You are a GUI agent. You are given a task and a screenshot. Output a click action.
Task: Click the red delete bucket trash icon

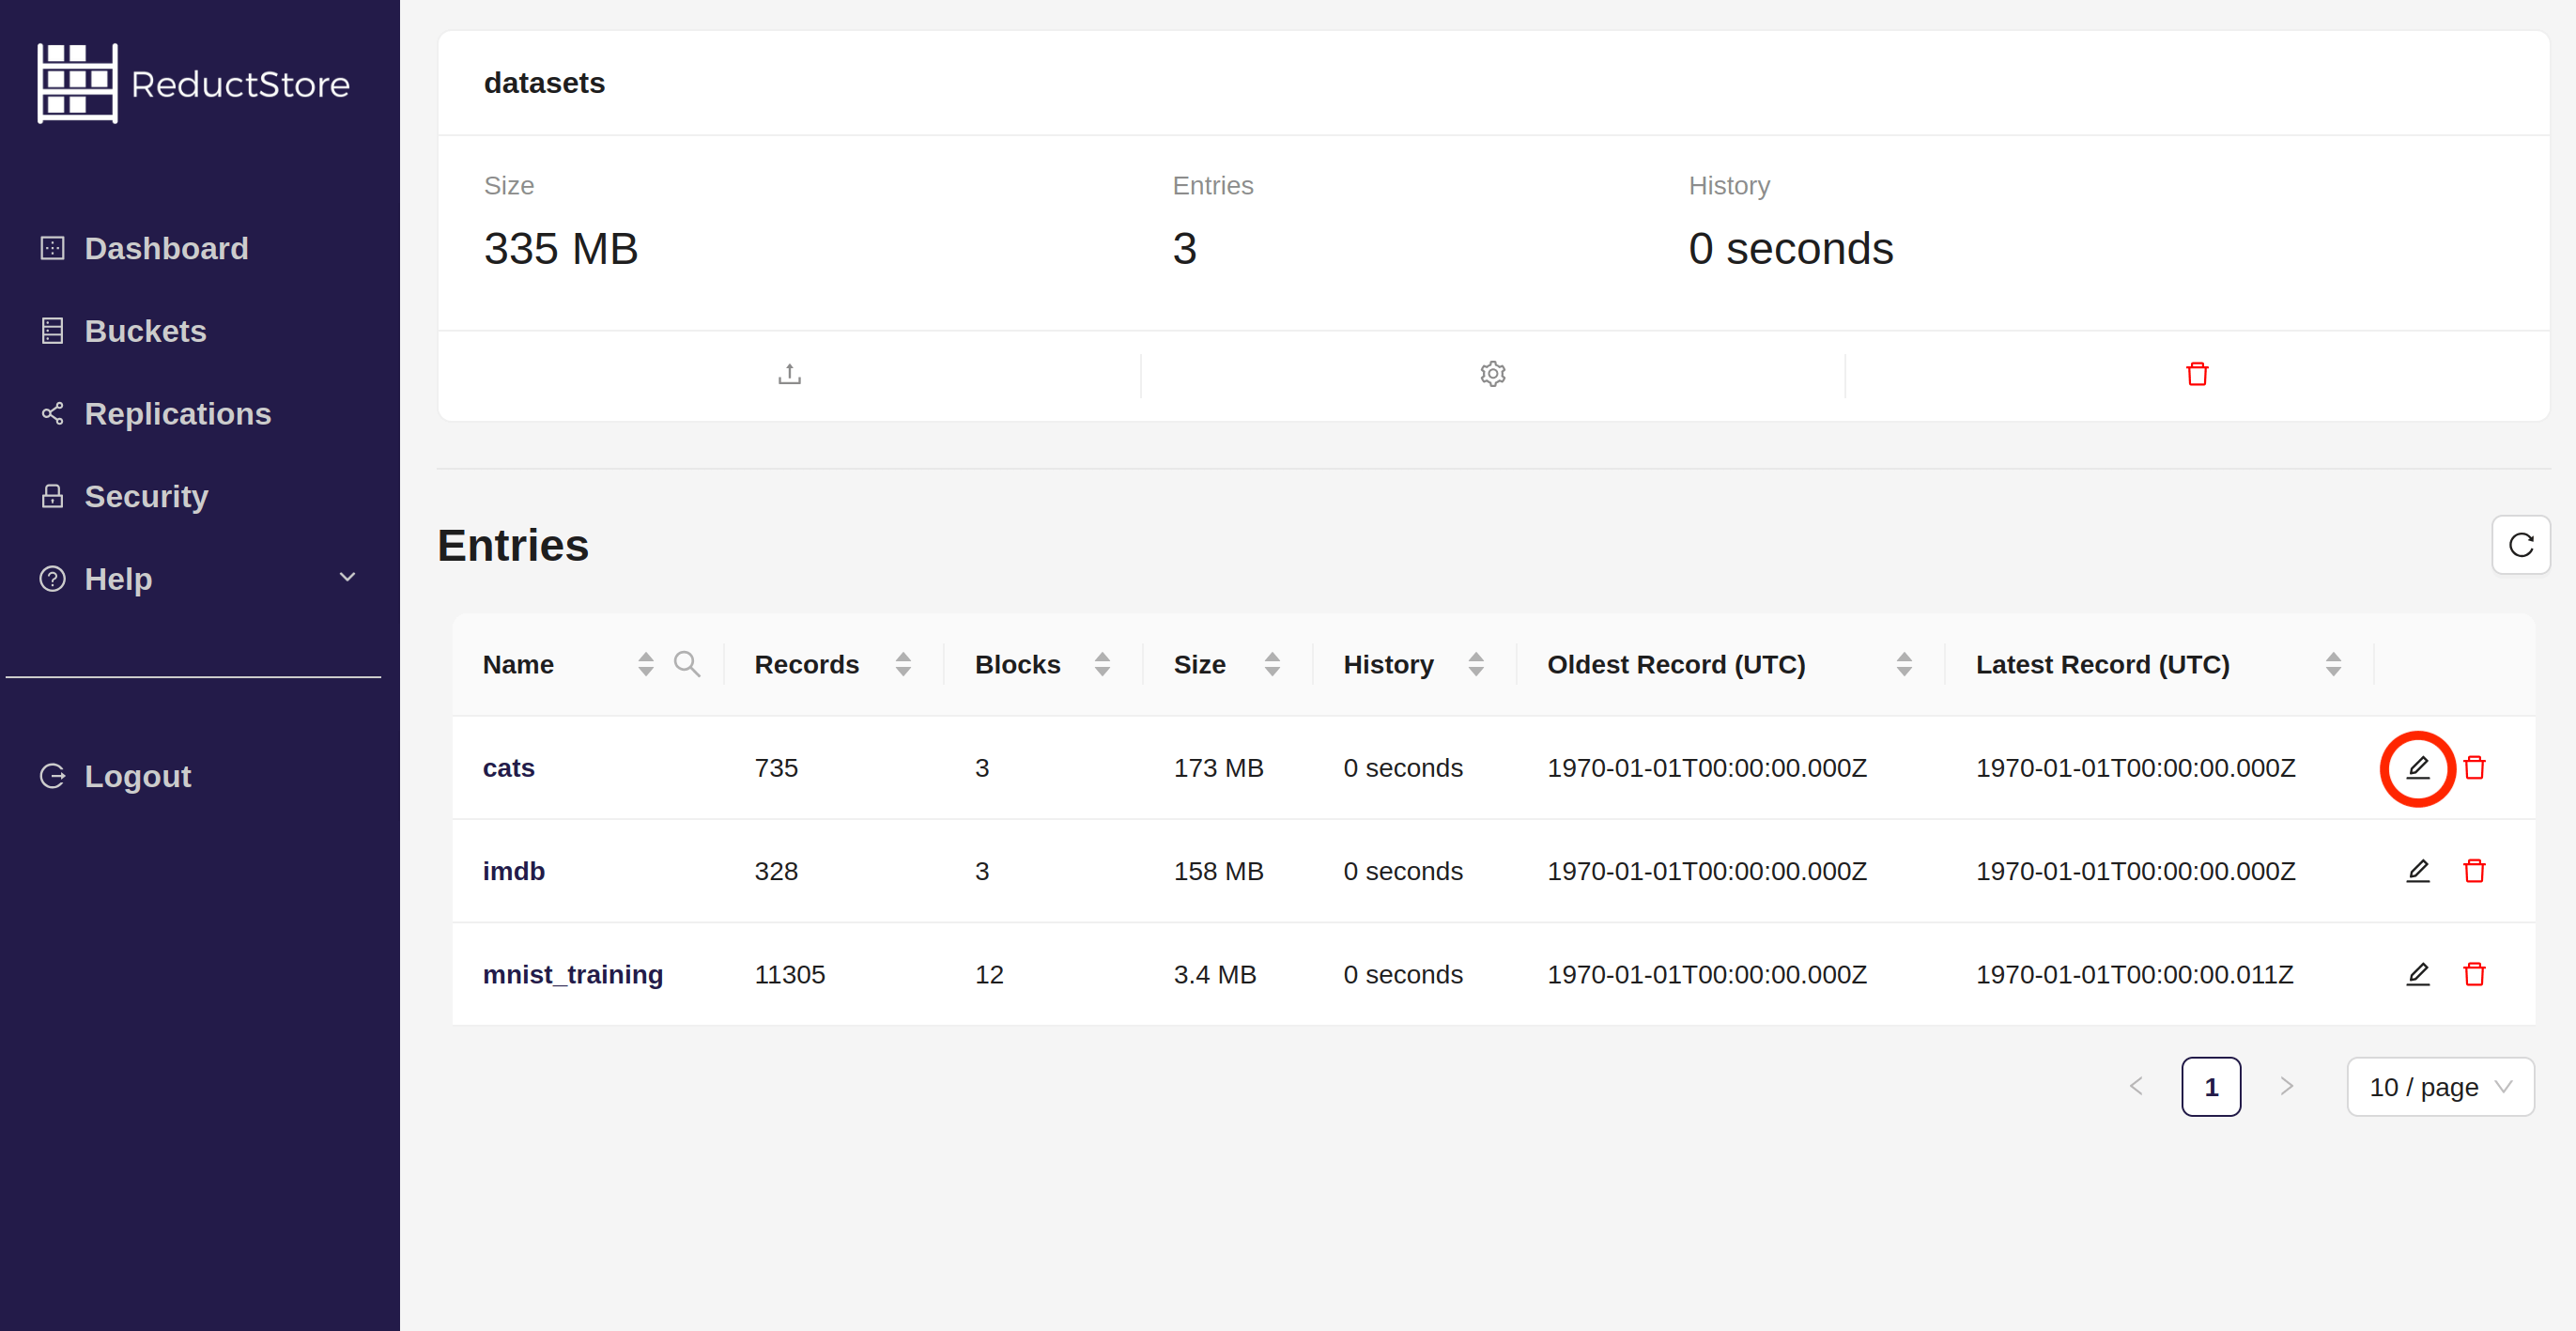[2196, 374]
